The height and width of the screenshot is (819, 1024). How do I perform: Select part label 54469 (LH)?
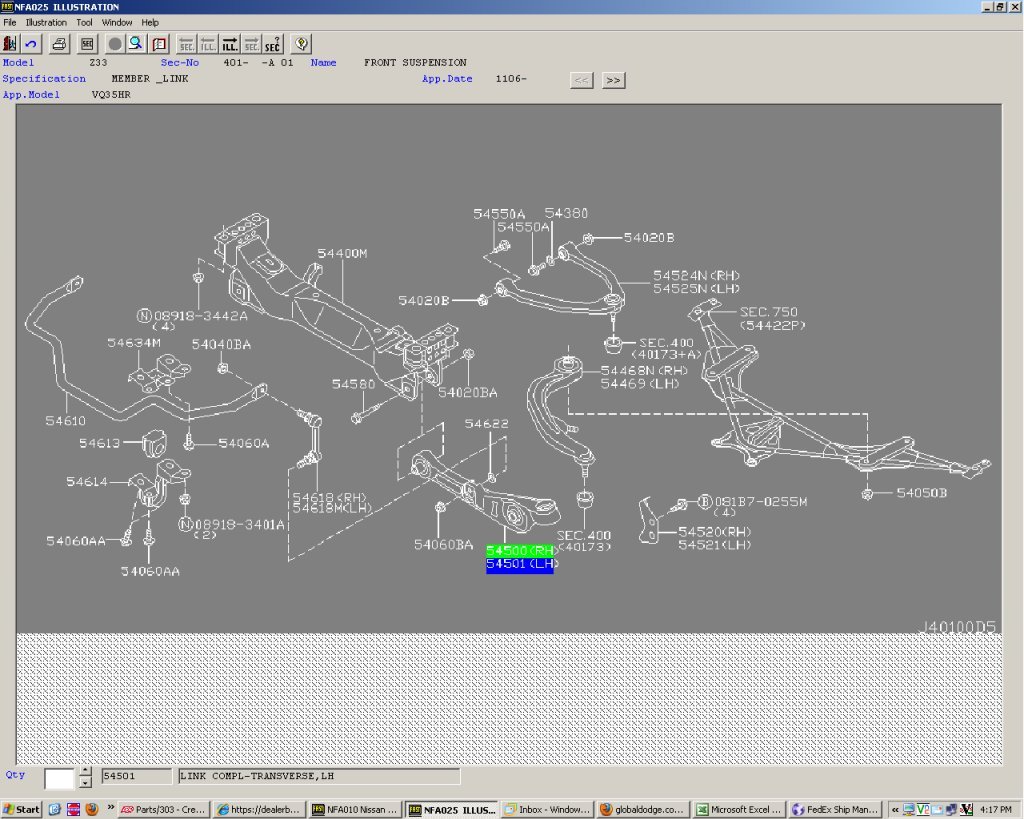point(640,383)
